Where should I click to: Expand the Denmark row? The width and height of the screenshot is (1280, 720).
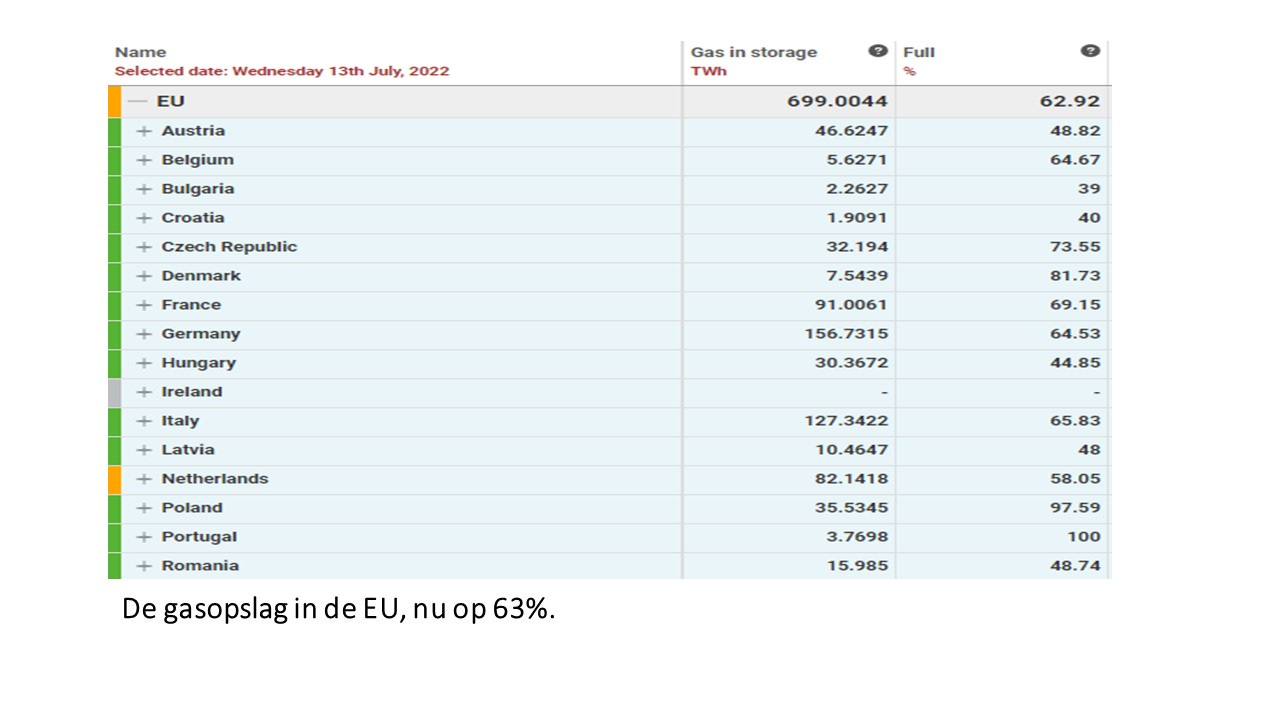click(144, 276)
